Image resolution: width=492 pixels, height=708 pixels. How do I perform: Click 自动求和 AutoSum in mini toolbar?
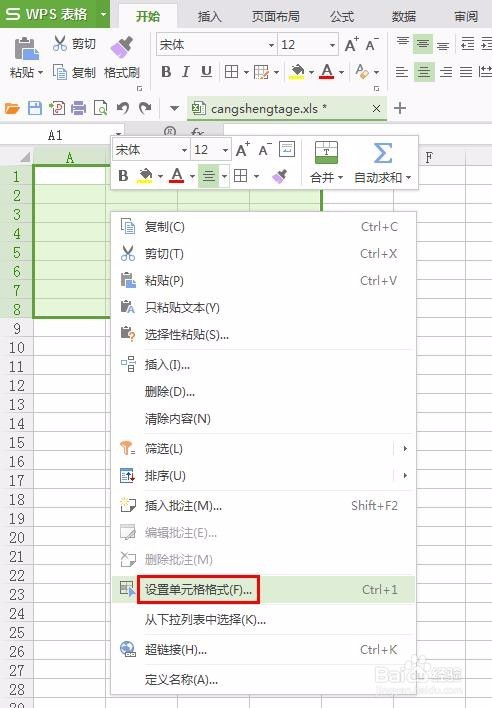[382, 162]
